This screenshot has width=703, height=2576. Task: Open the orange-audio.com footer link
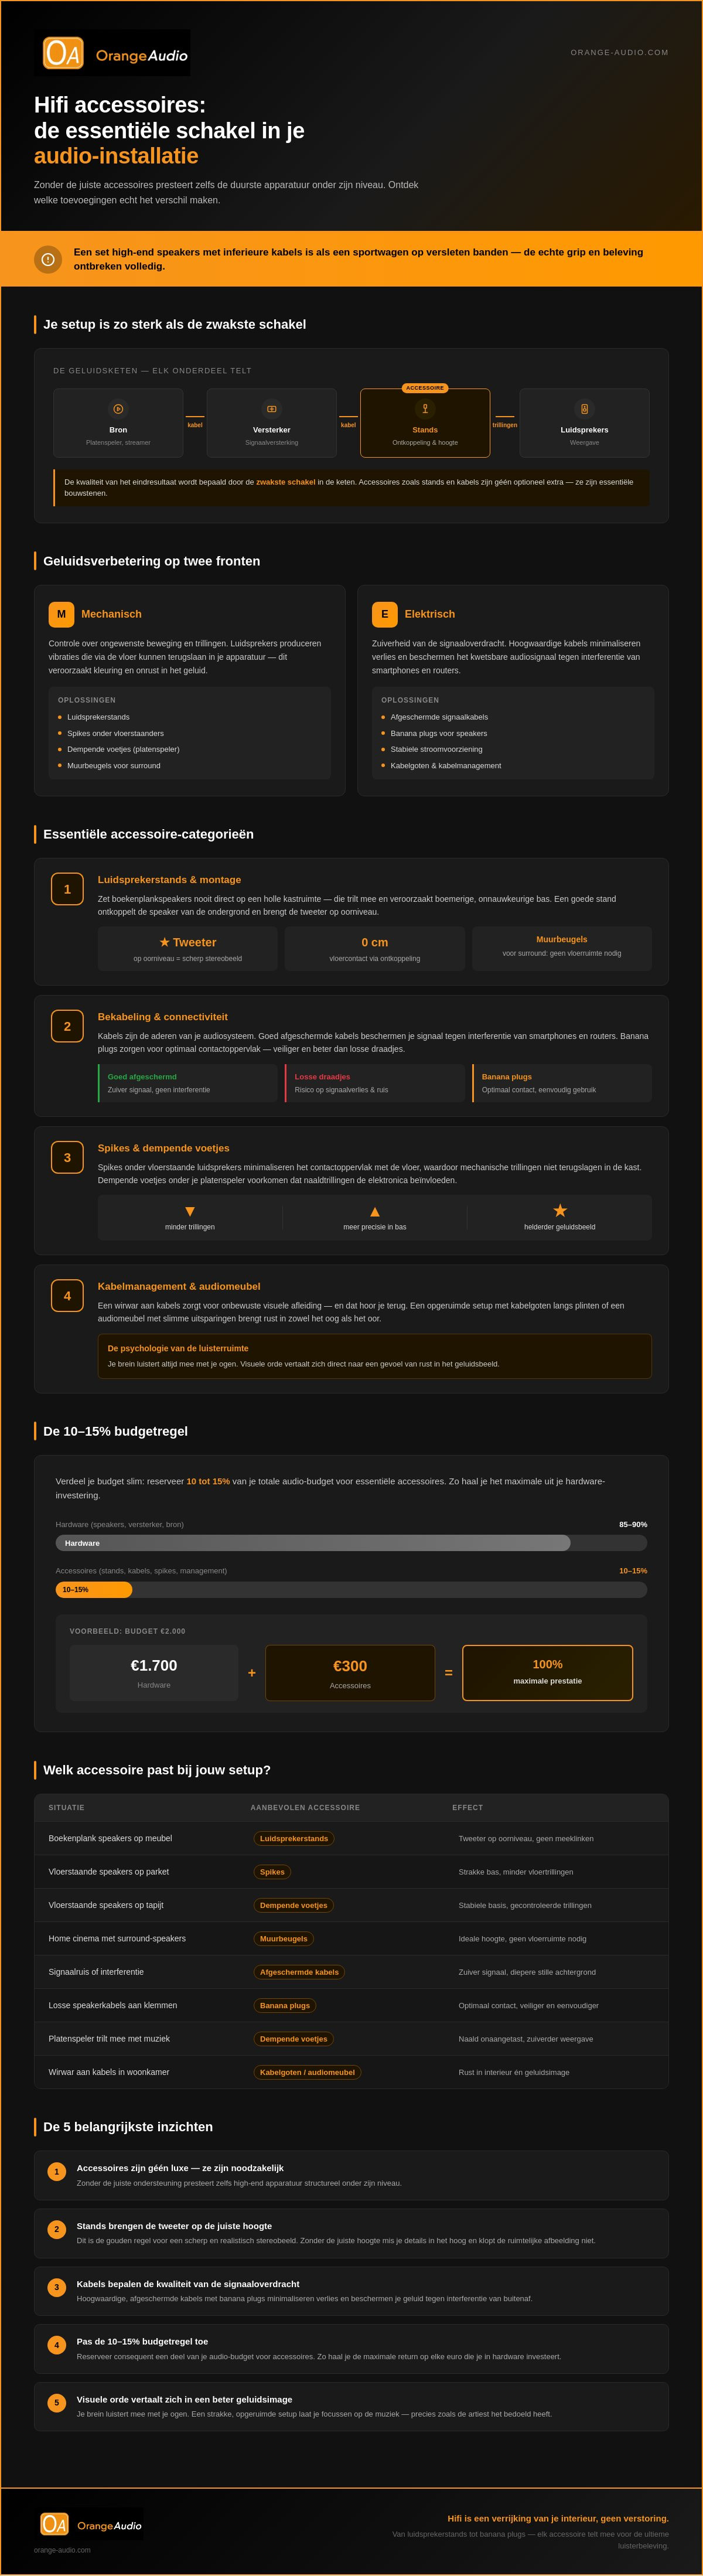pos(62,2549)
